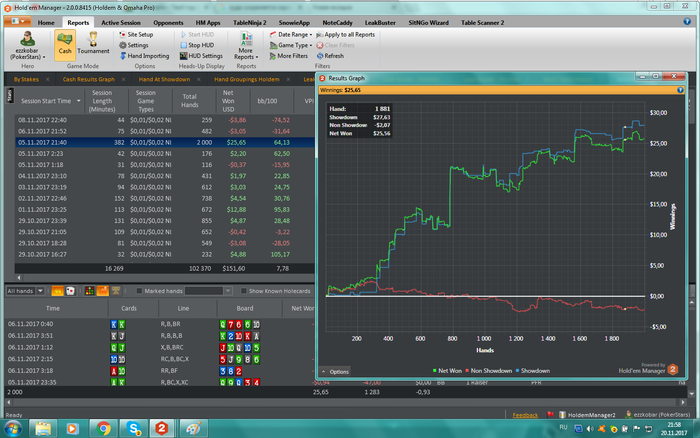Toggle Marked hands checkbox
This screenshot has width=700, height=438.
pyautogui.click(x=139, y=291)
